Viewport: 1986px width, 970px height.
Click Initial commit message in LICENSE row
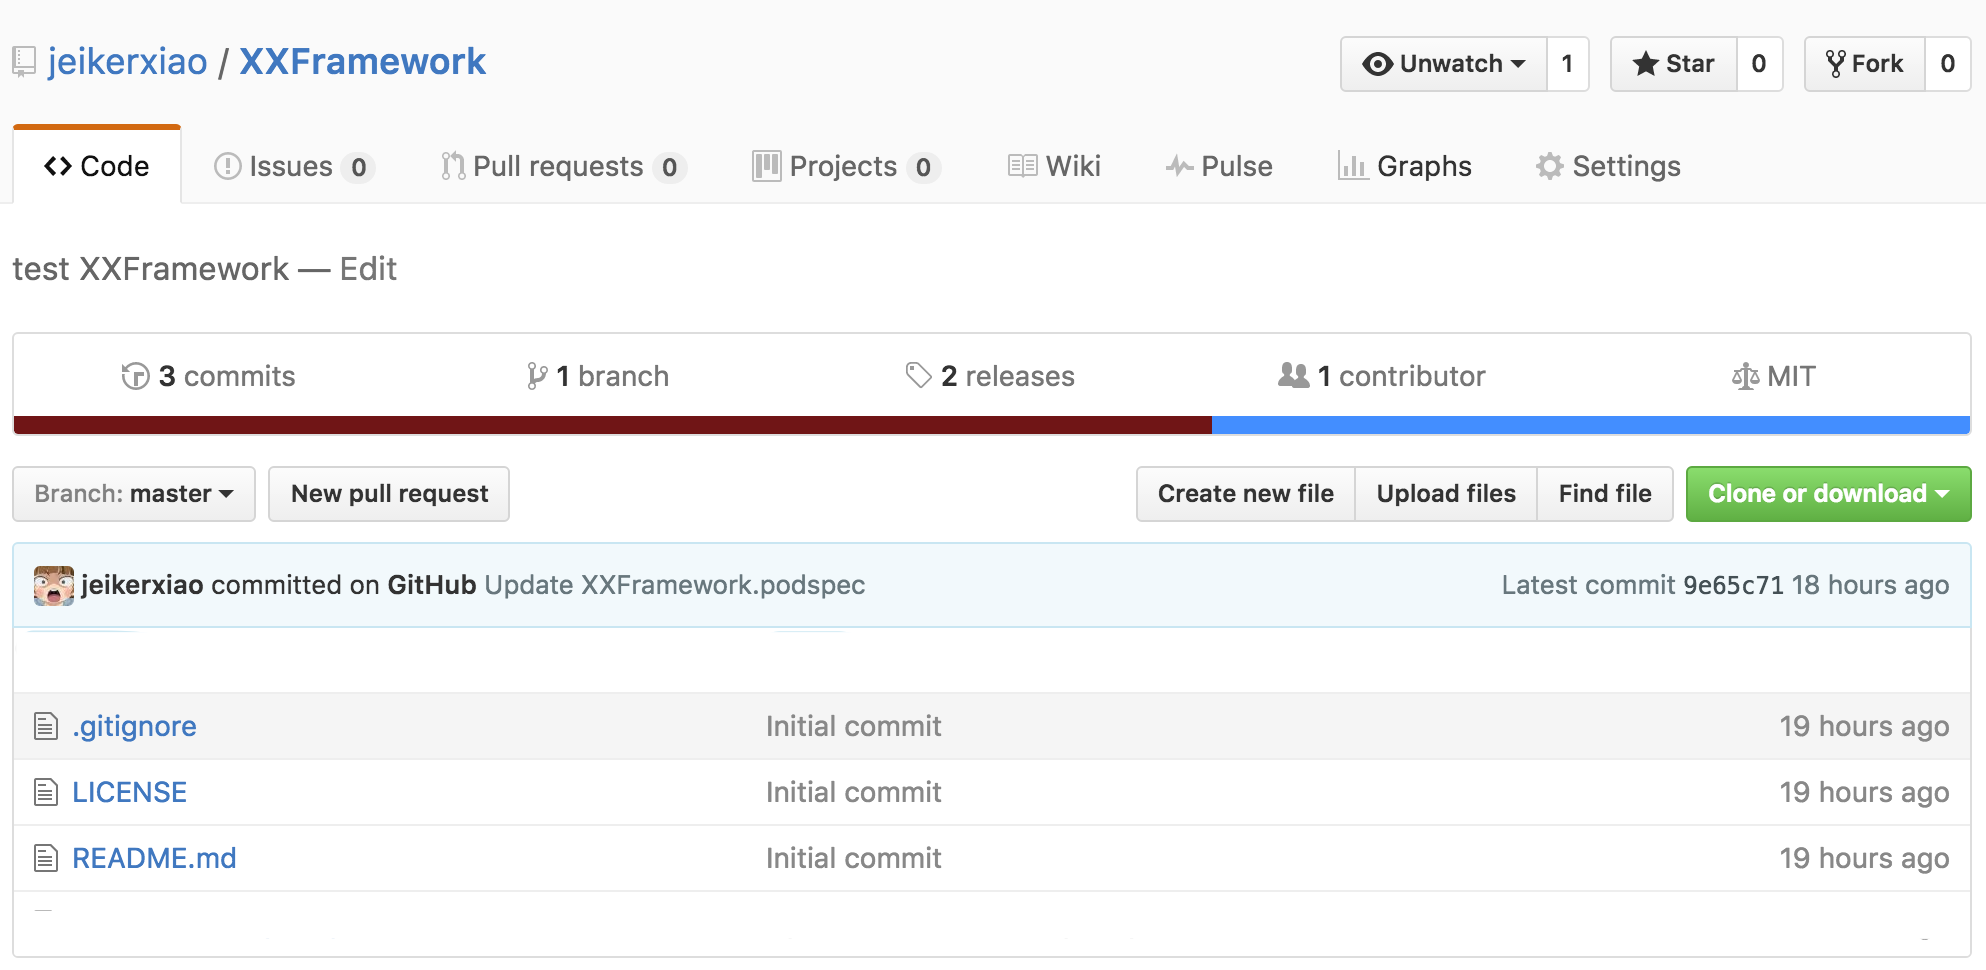[854, 792]
